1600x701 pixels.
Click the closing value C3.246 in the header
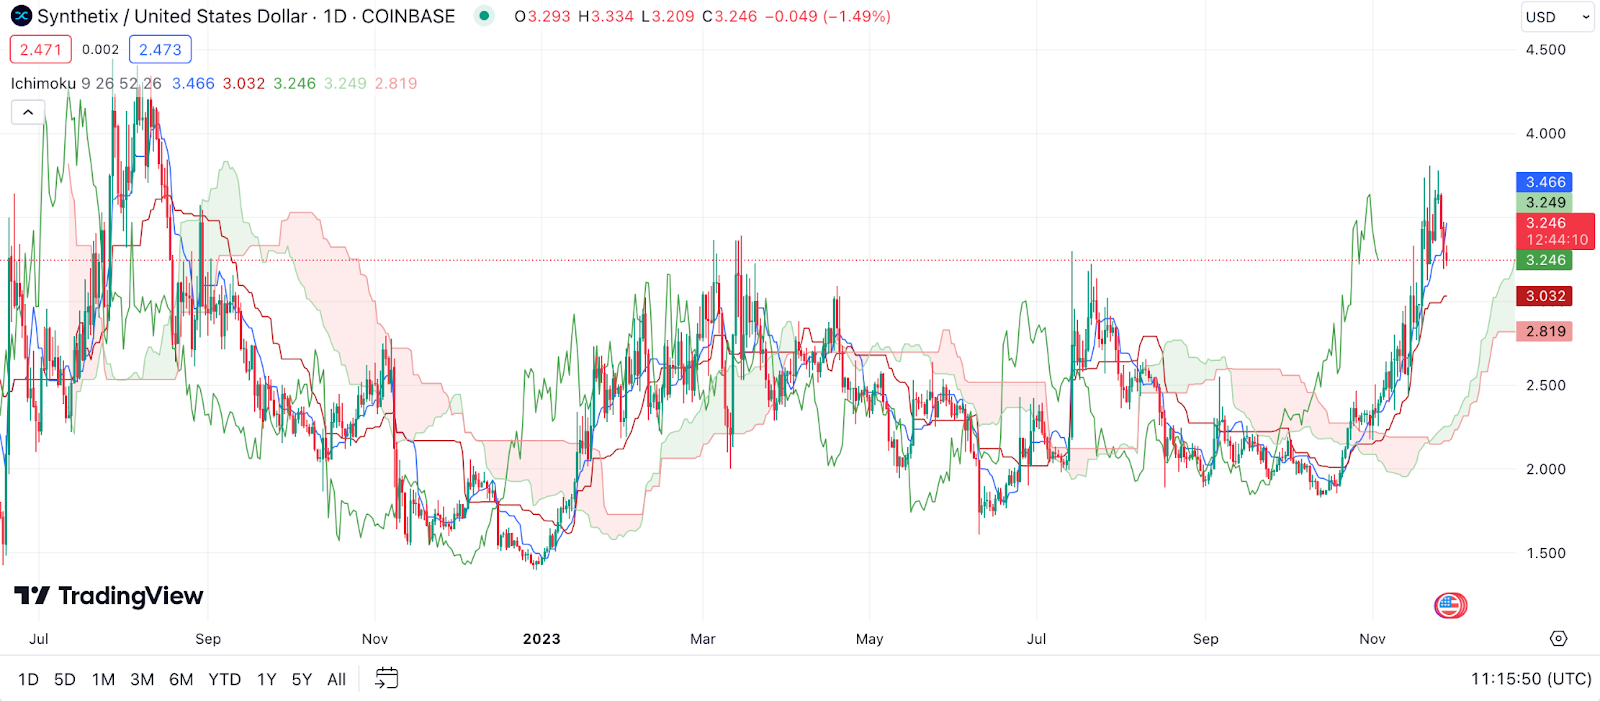(x=730, y=16)
